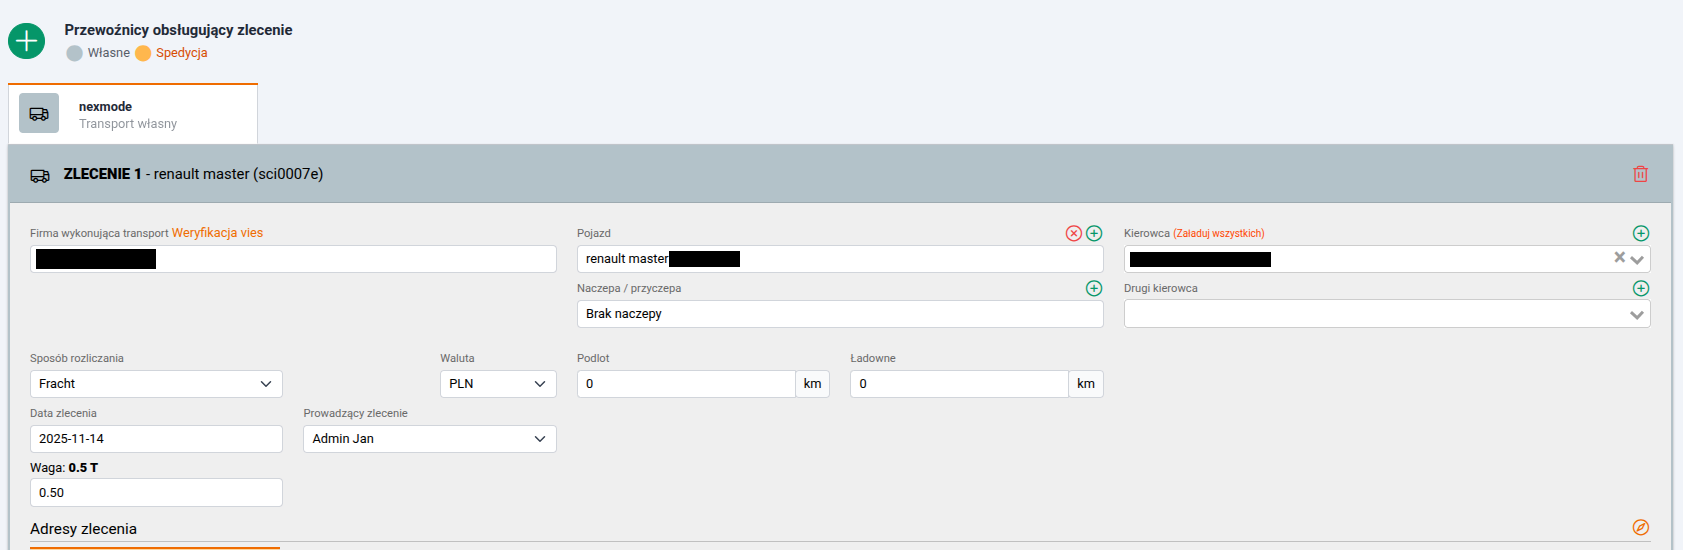The width and height of the screenshot is (1683, 550).
Task: Add trailer via Naczepa plus icon
Action: 1094,288
